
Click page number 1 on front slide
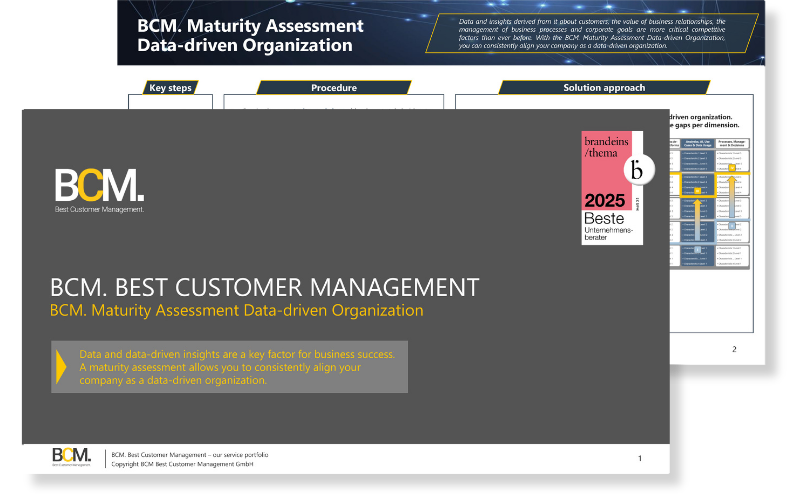[640, 458]
